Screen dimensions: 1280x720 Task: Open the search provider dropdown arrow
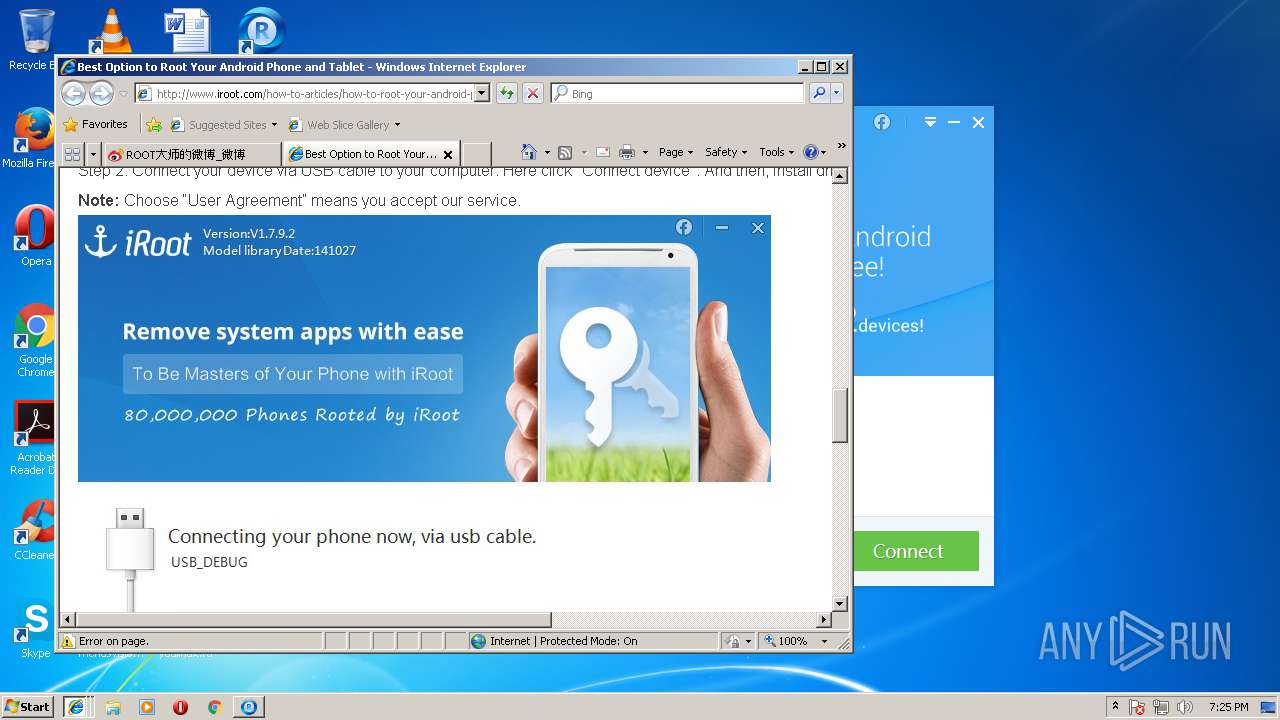837,93
